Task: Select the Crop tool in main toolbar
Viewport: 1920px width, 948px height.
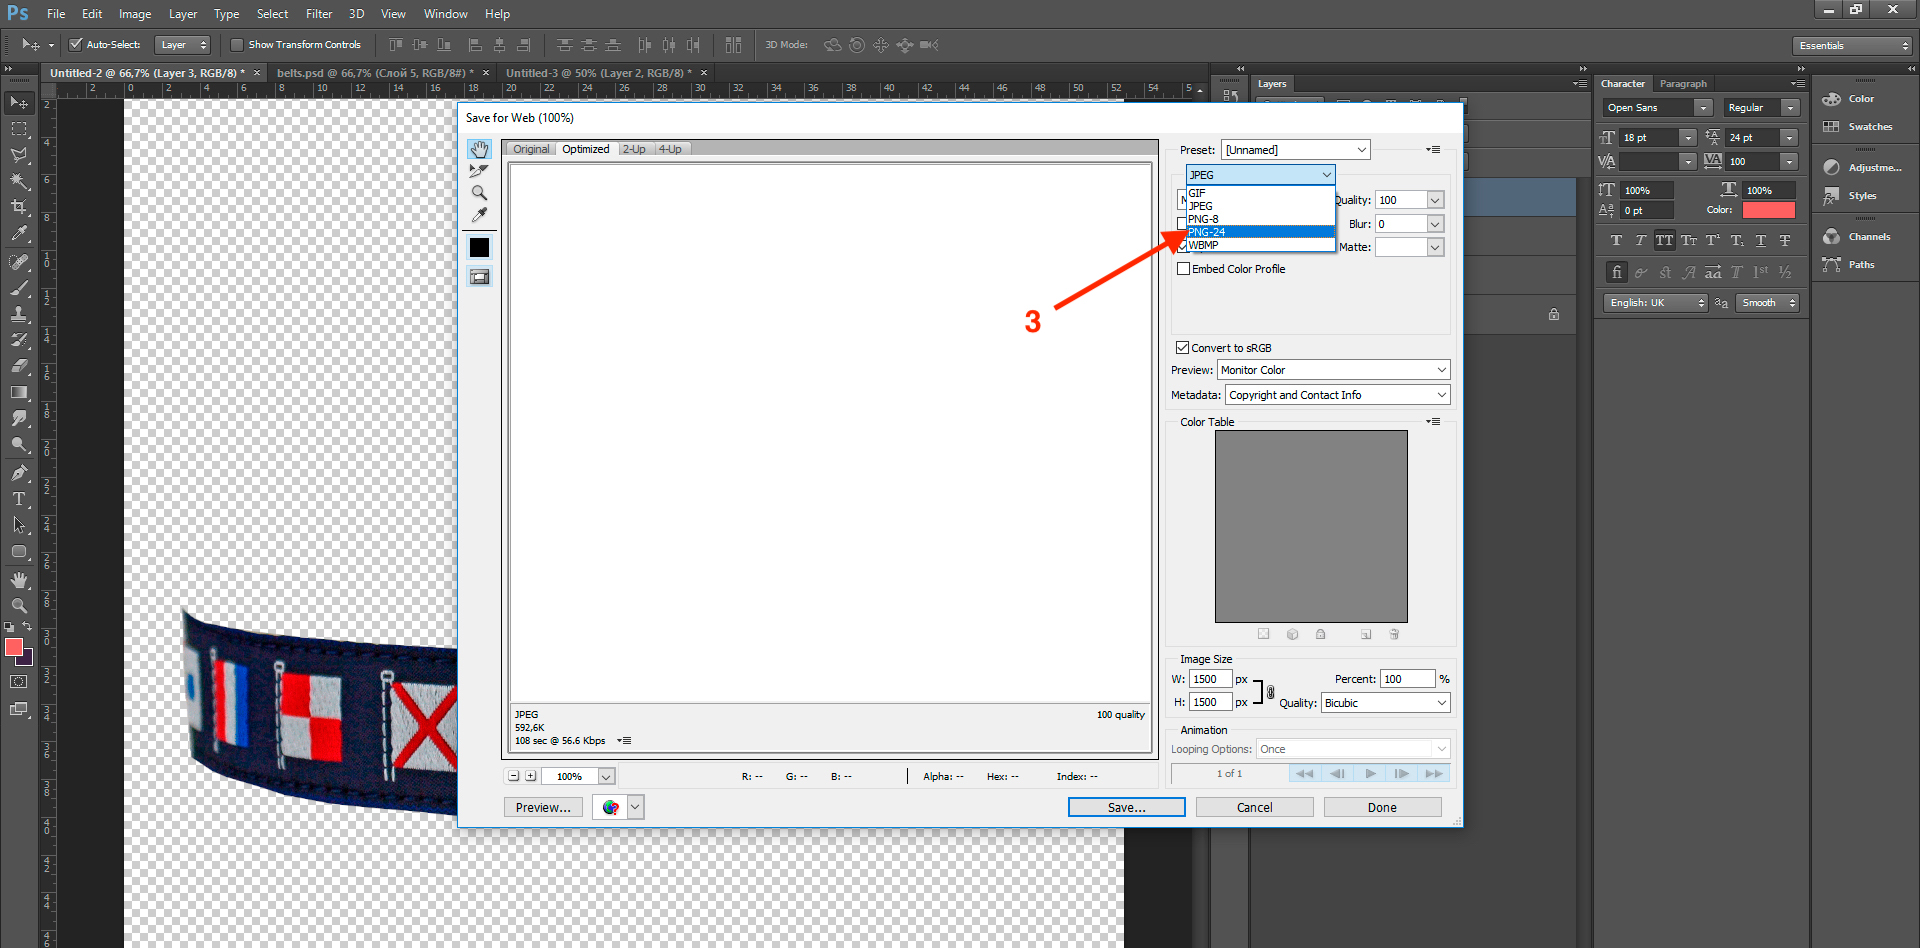Action: tap(19, 207)
